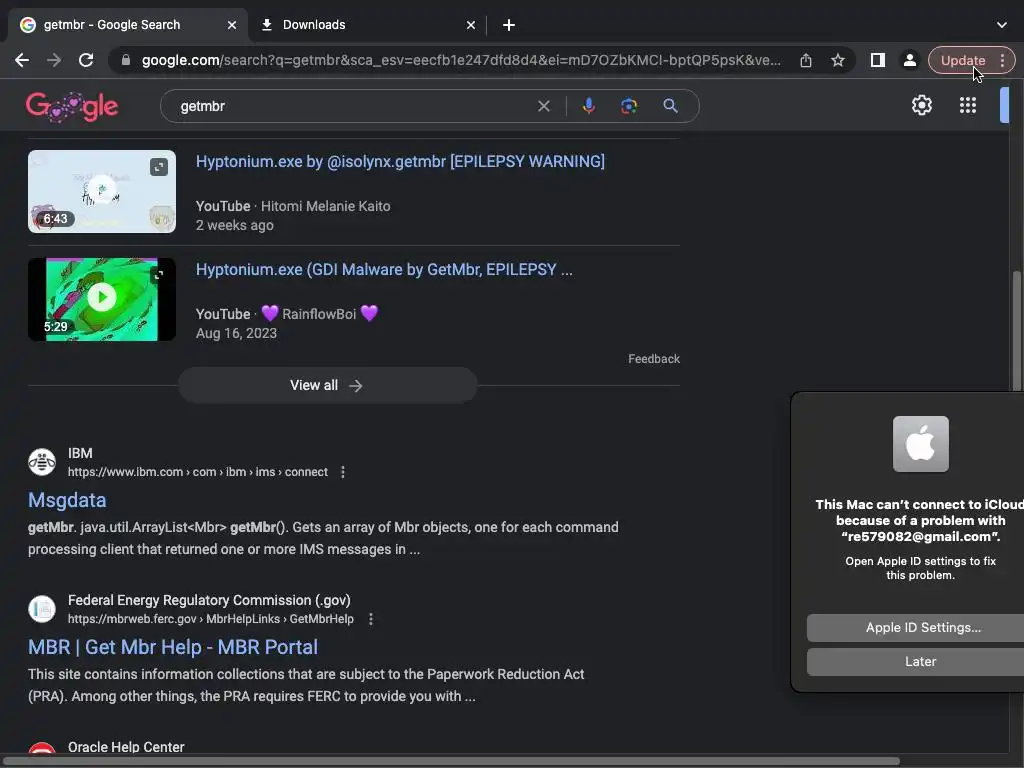Close the Downloads tab
Viewport: 1024px width, 768px height.
click(x=471, y=25)
